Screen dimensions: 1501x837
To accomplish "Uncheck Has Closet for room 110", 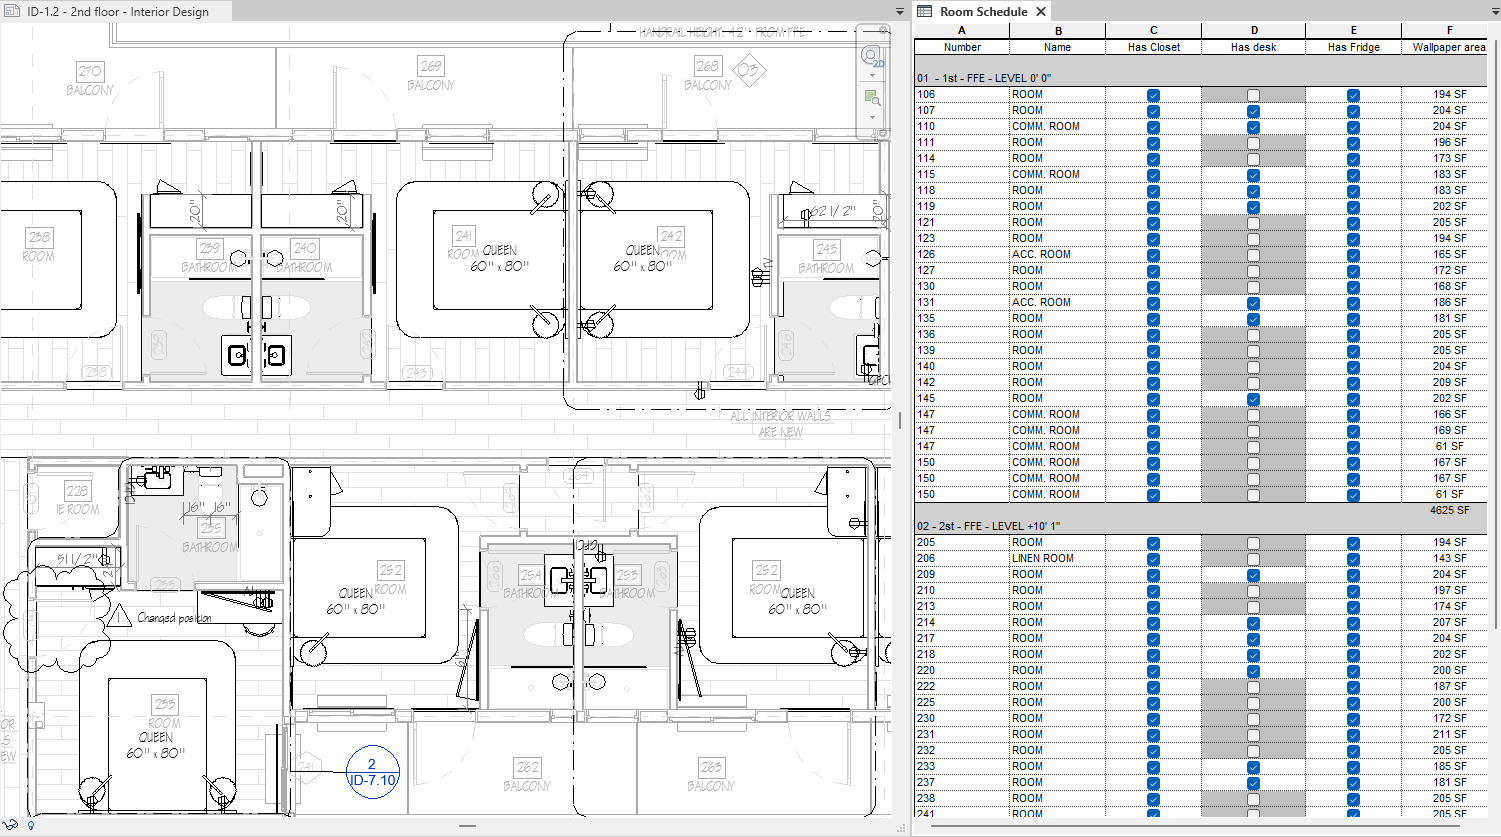I will click(1153, 127).
